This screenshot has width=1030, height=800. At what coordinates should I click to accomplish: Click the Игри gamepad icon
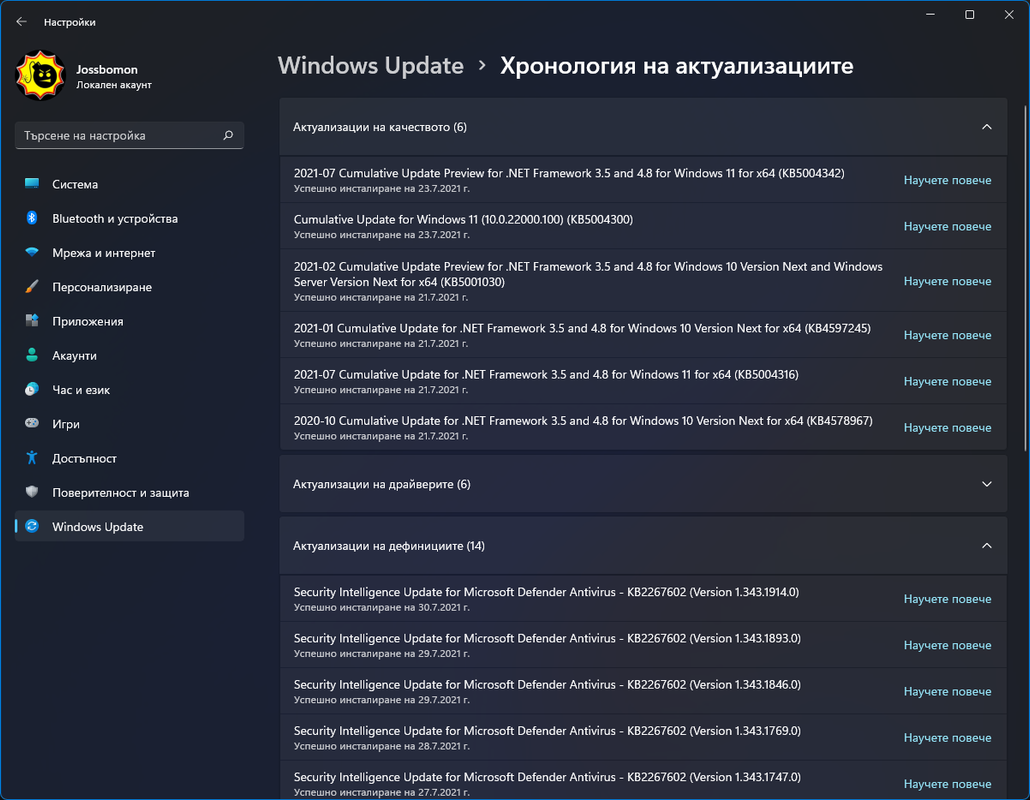[32, 424]
